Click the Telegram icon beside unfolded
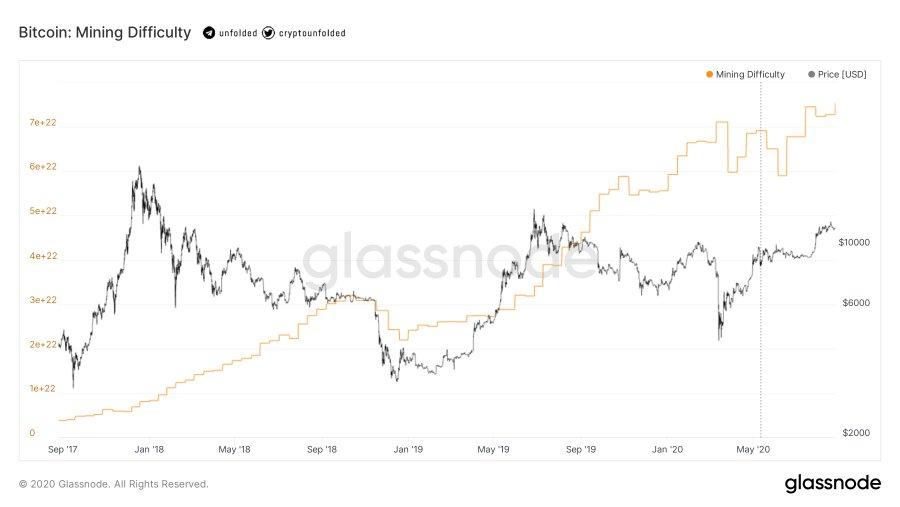The width and height of the screenshot is (900, 507). coord(209,33)
